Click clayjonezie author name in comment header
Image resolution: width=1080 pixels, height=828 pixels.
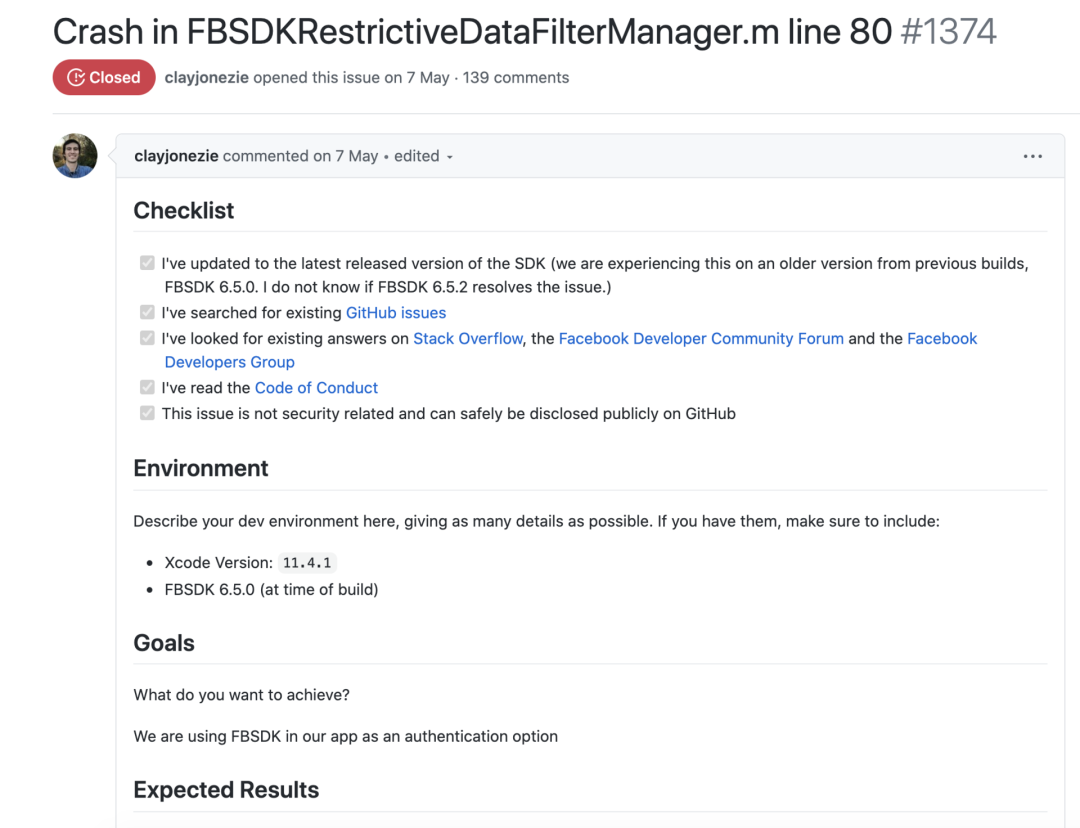coord(176,156)
